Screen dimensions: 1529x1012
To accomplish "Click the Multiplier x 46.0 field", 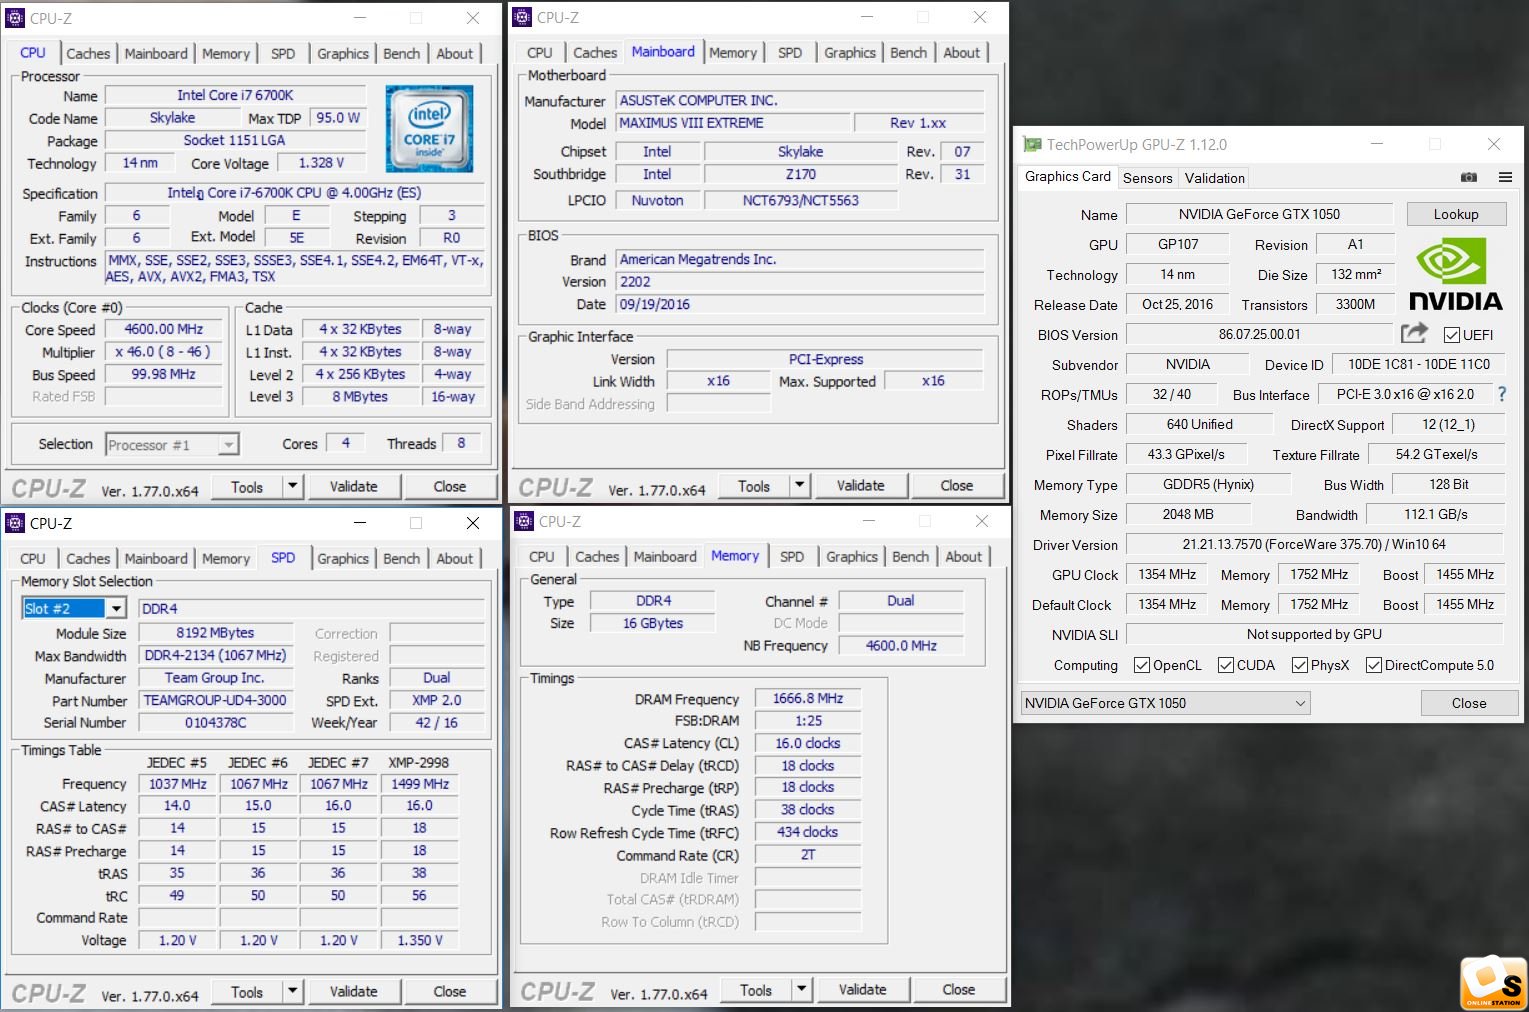I will pos(163,352).
